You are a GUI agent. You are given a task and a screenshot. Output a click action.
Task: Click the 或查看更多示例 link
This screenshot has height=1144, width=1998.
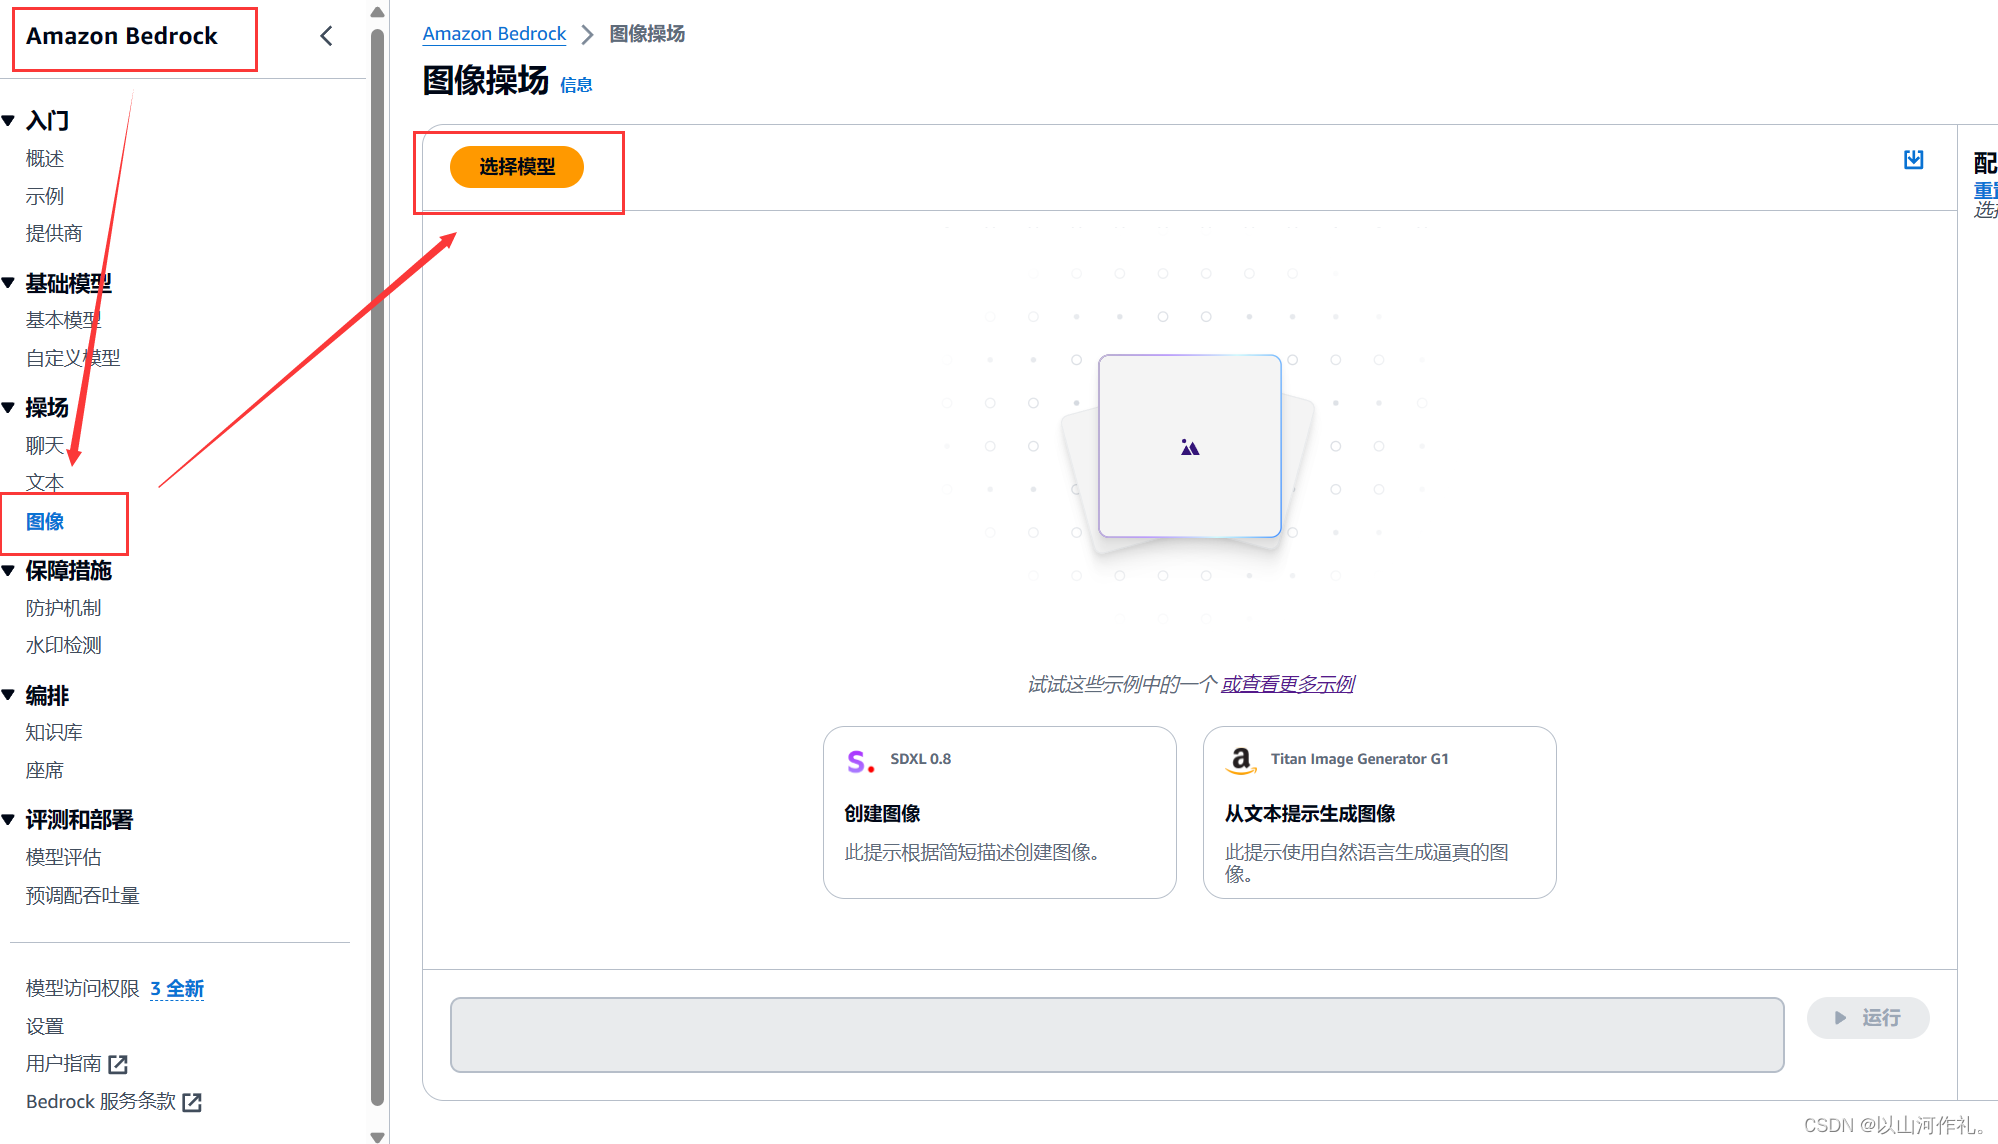[1287, 684]
